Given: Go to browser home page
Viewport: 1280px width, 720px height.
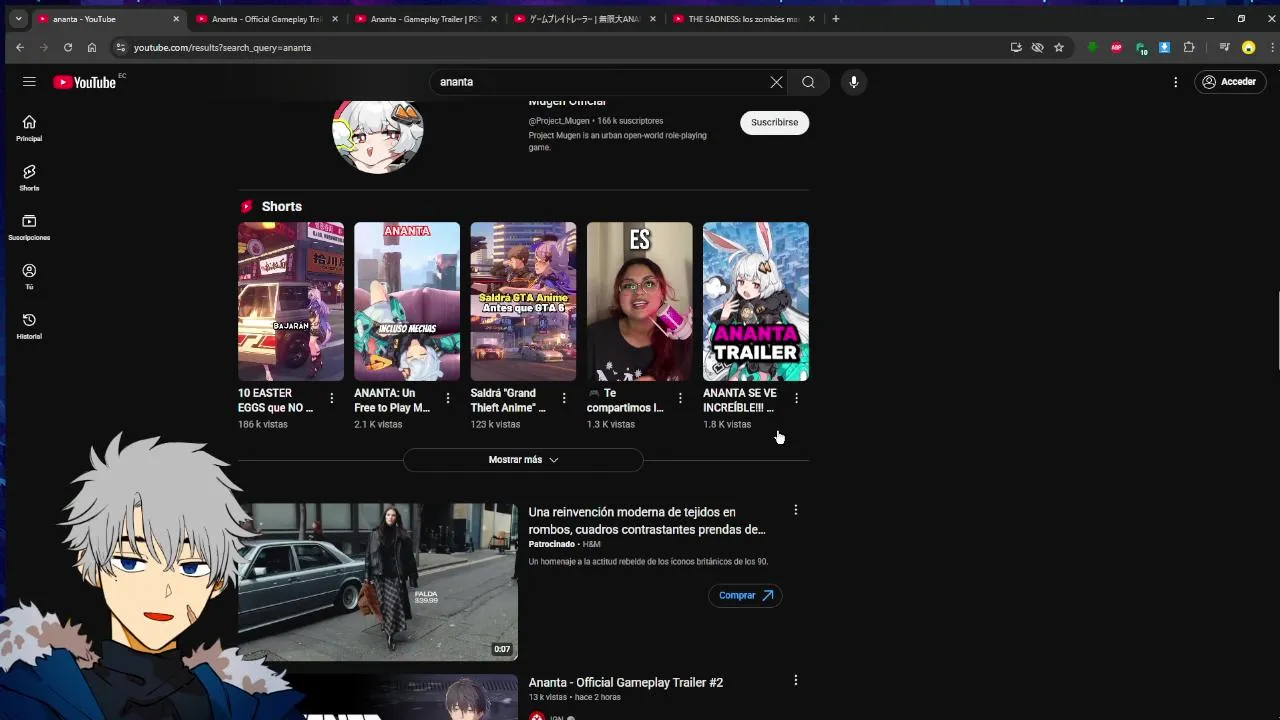Looking at the screenshot, I should coord(92,47).
